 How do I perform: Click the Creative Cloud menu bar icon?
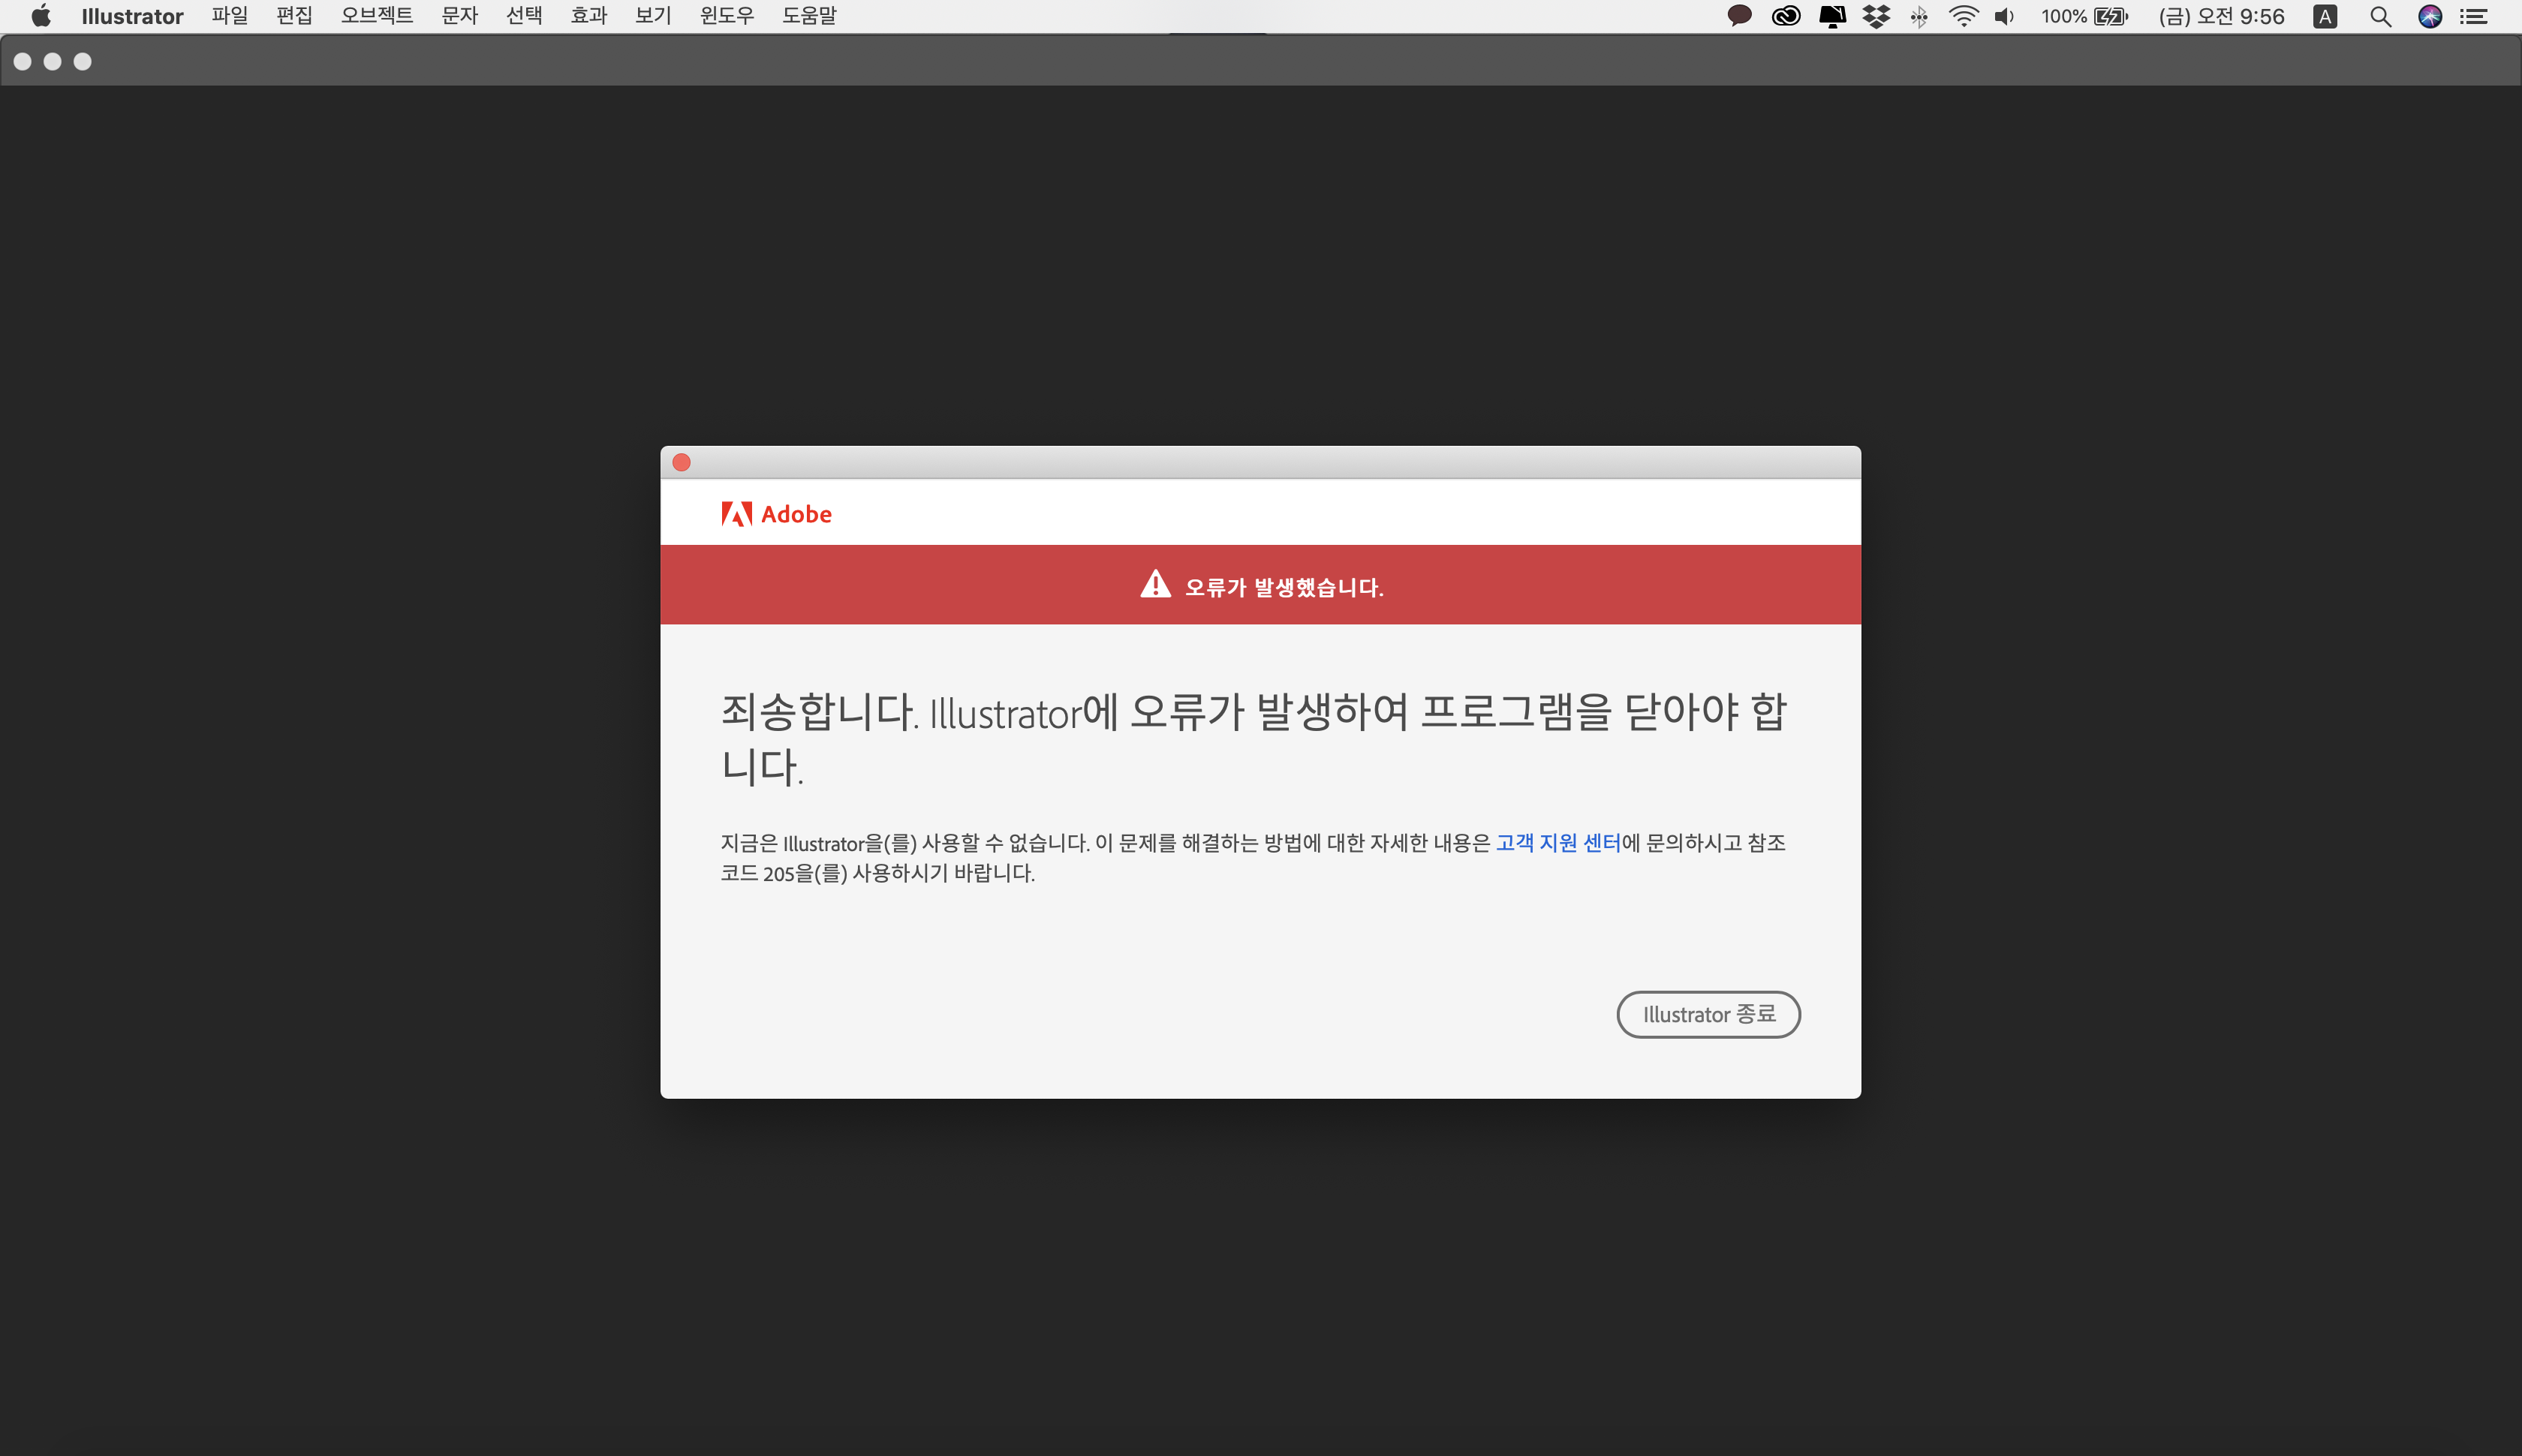pyautogui.click(x=1786, y=16)
